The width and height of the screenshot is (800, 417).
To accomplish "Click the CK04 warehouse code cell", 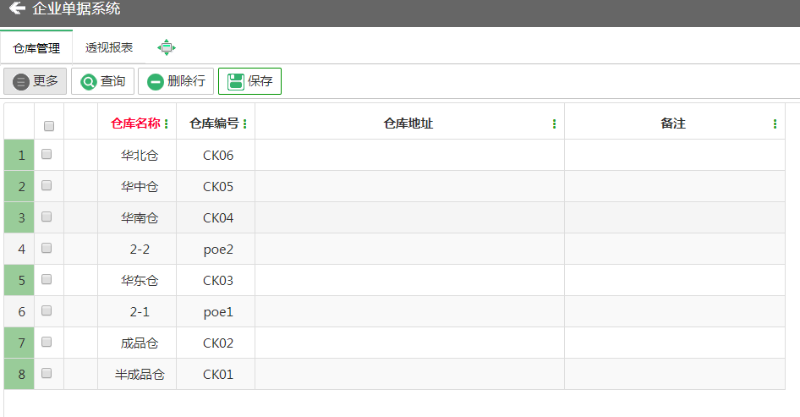I will pos(216,218).
